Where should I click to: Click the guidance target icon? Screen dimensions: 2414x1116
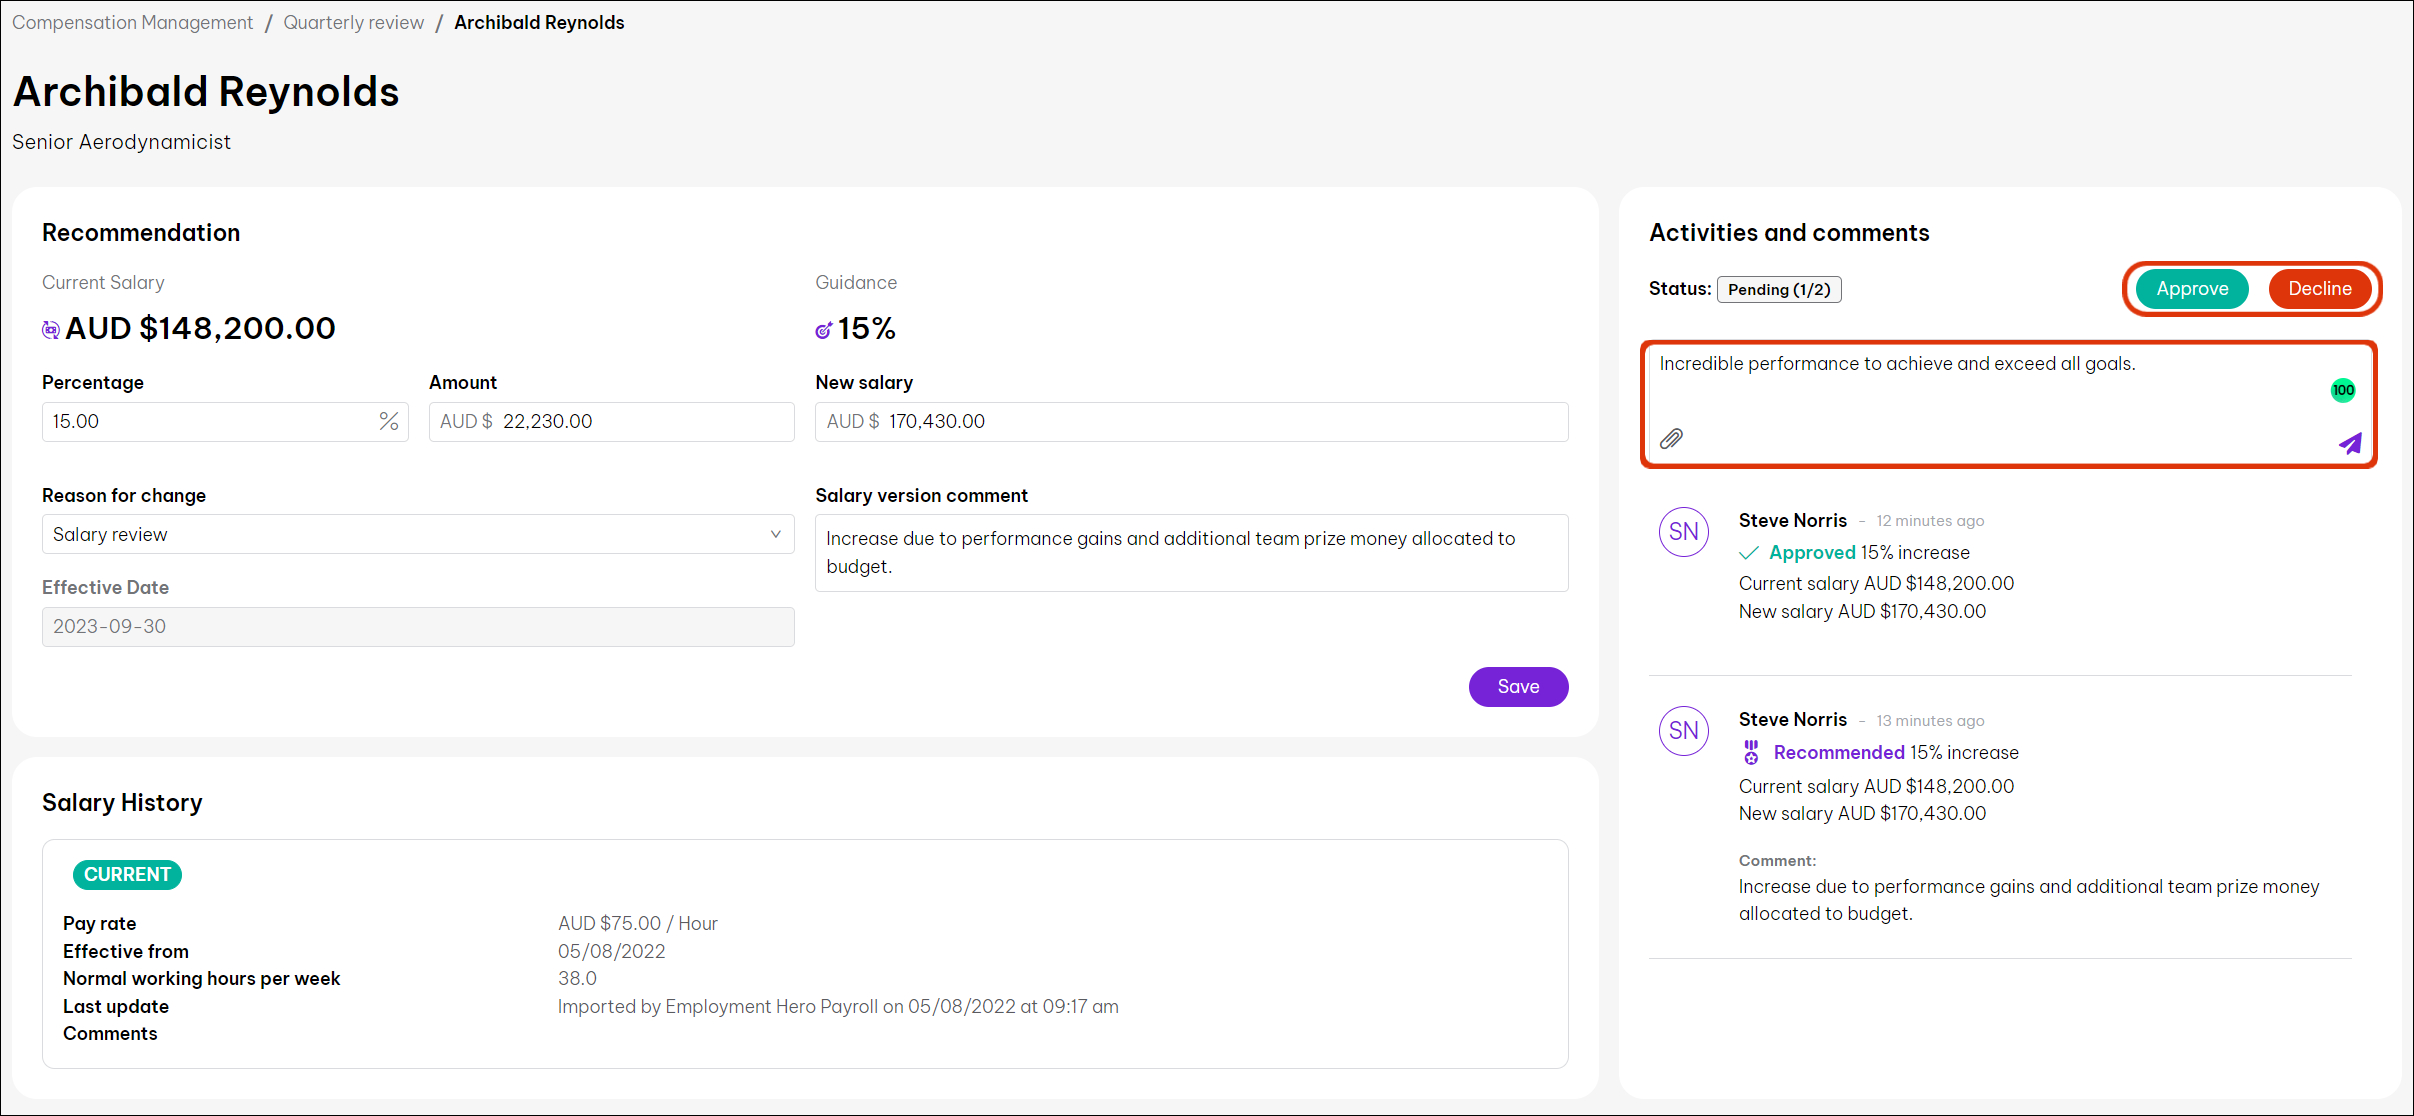click(823, 330)
